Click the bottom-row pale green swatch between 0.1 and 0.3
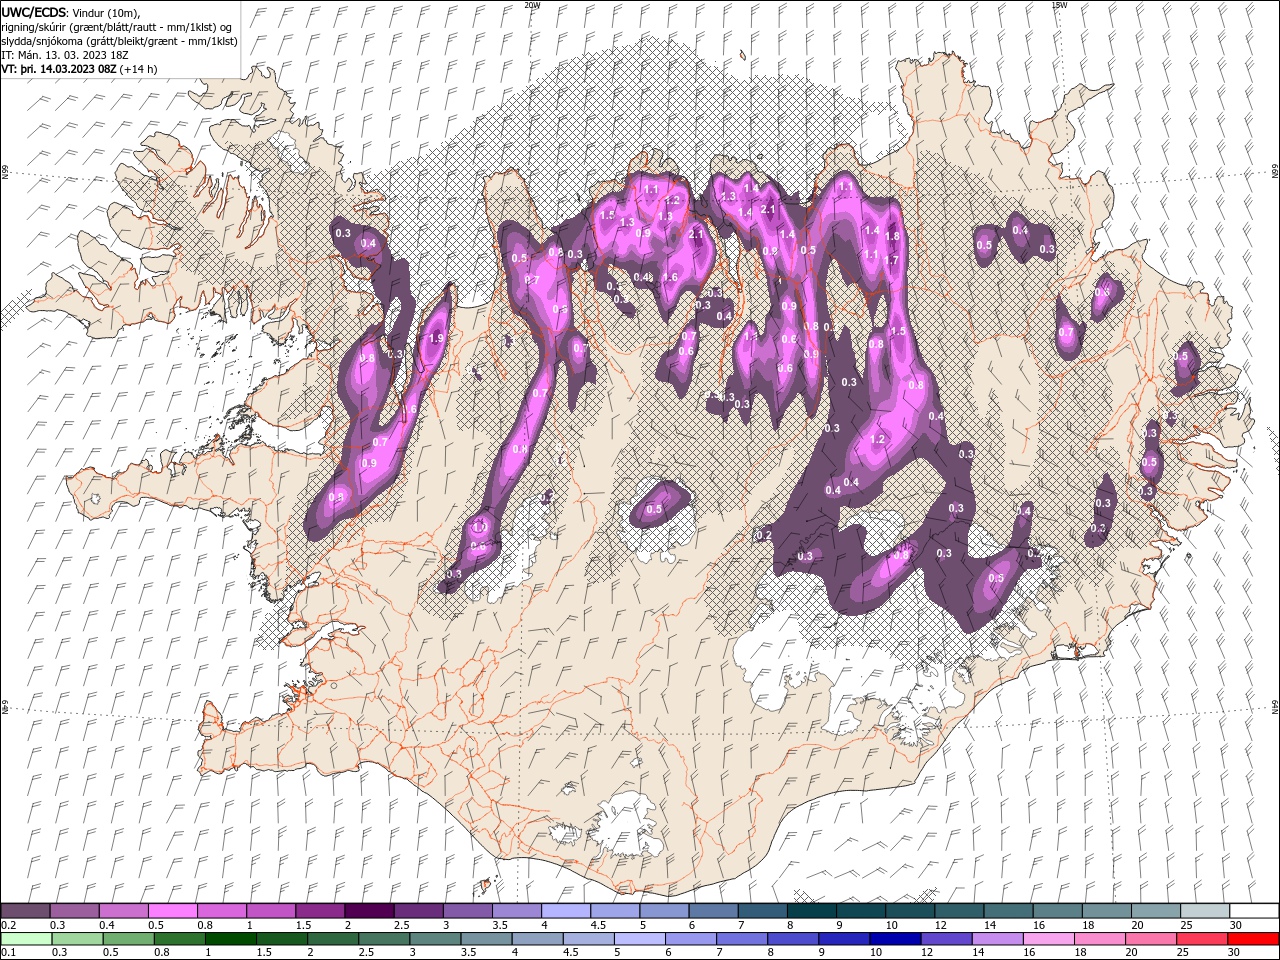1280x960 pixels. click(x=26, y=938)
